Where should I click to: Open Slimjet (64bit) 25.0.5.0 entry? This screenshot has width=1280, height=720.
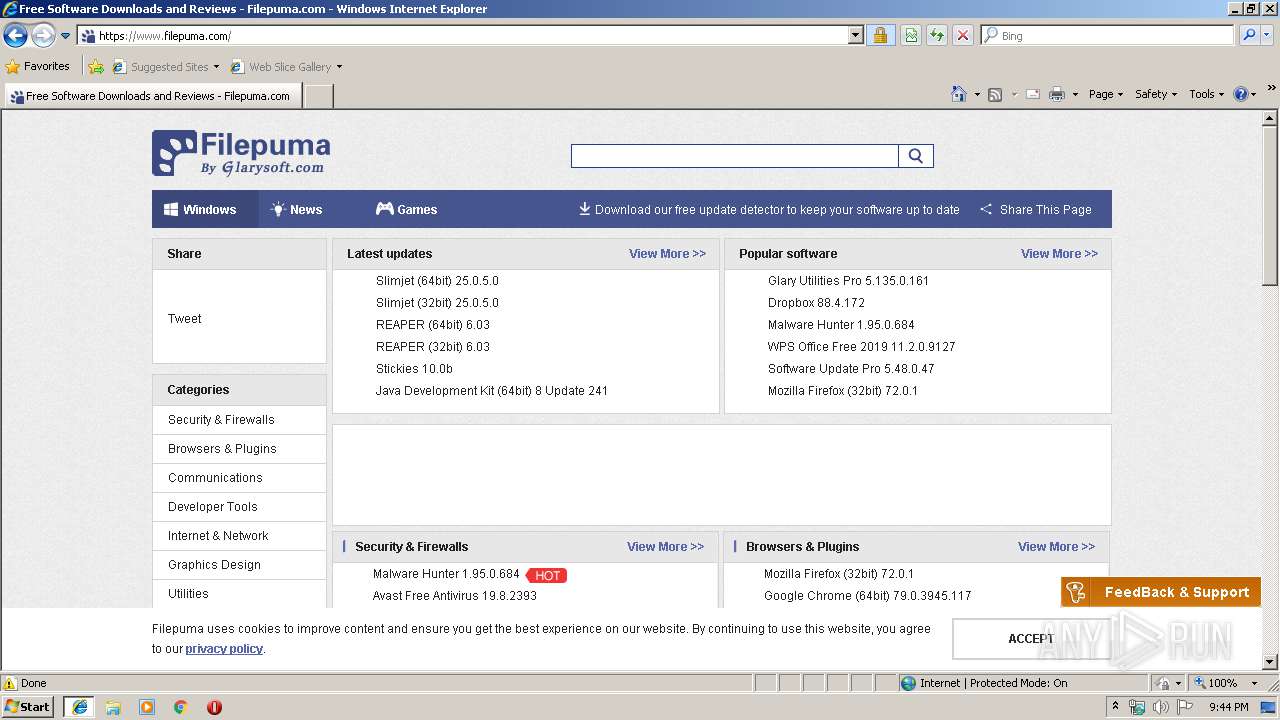[x=437, y=281]
